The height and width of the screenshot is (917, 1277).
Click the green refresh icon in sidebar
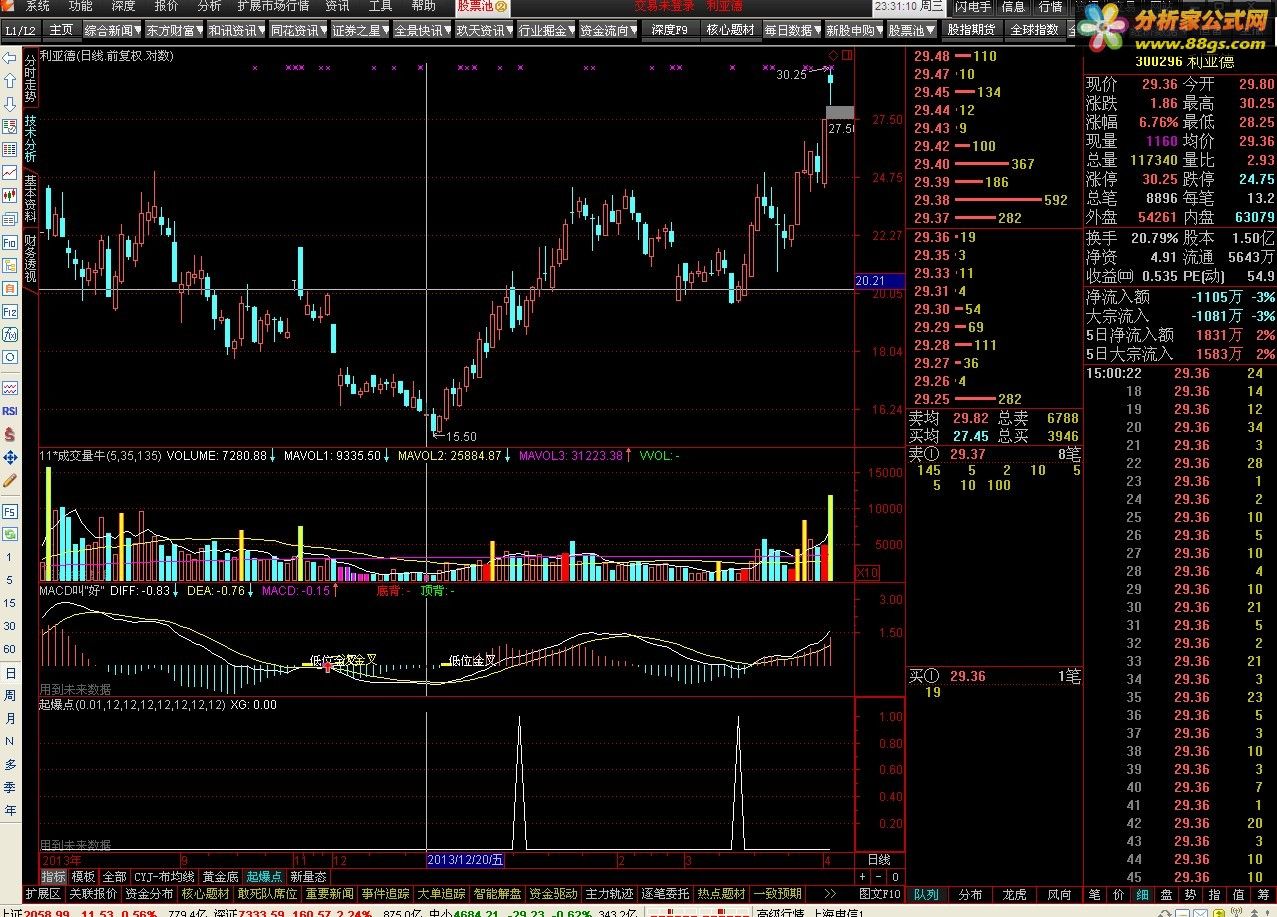tap(10, 532)
